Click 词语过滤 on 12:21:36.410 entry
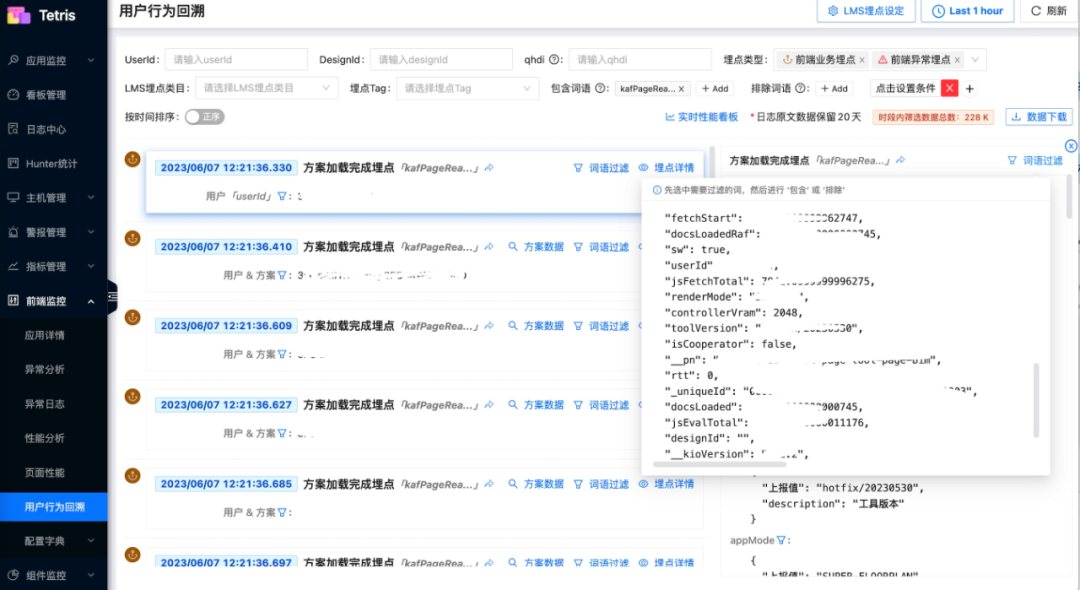 (601, 247)
